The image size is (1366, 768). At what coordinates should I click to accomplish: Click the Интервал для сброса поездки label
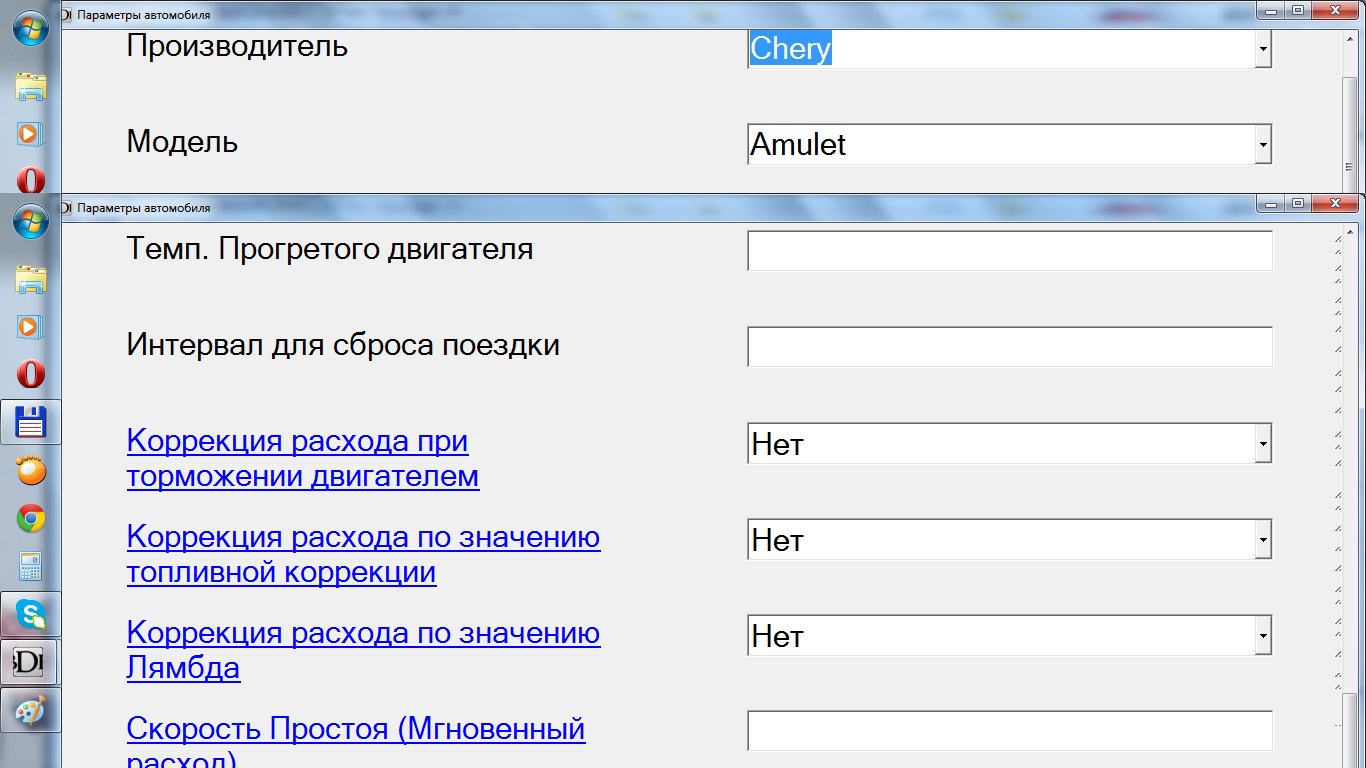(x=343, y=345)
